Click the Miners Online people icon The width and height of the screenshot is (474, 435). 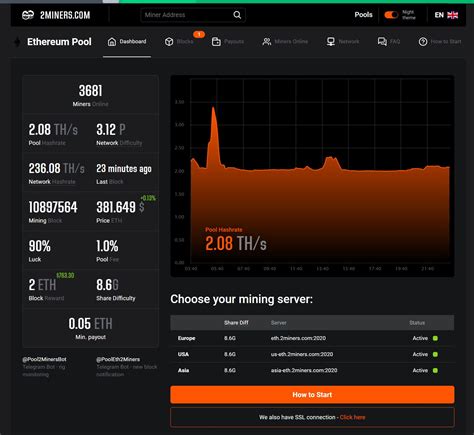[x=267, y=42]
